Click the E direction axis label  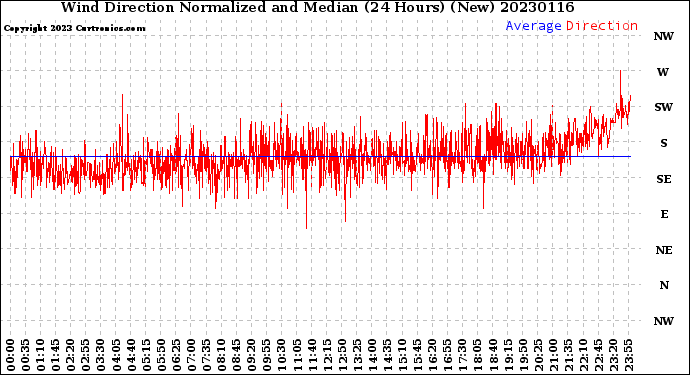click(x=663, y=214)
